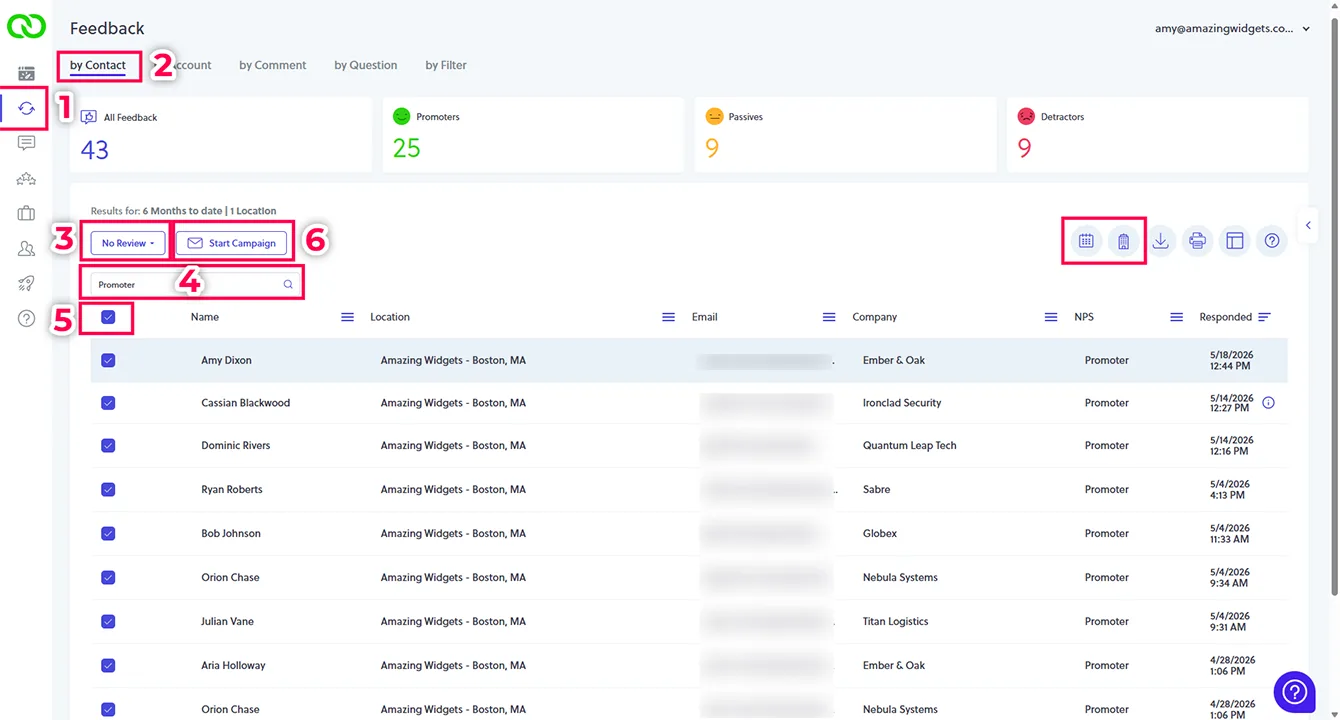Open the column layout icon

coord(1234,241)
